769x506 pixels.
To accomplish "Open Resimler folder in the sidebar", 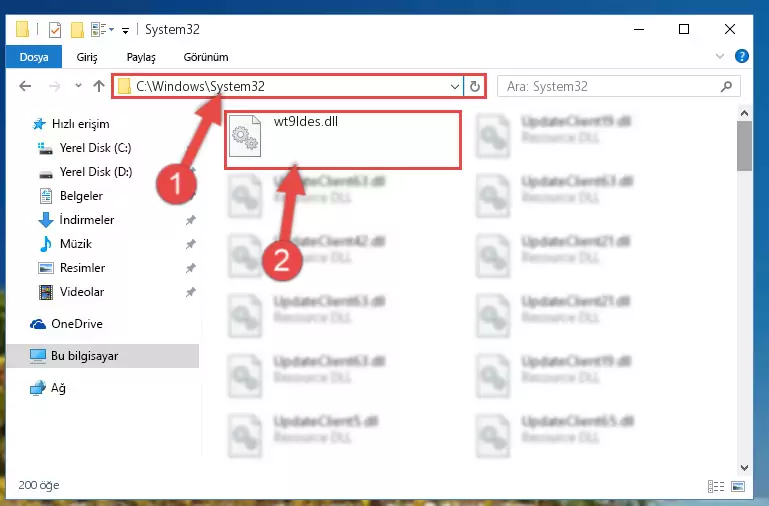I will point(71,268).
